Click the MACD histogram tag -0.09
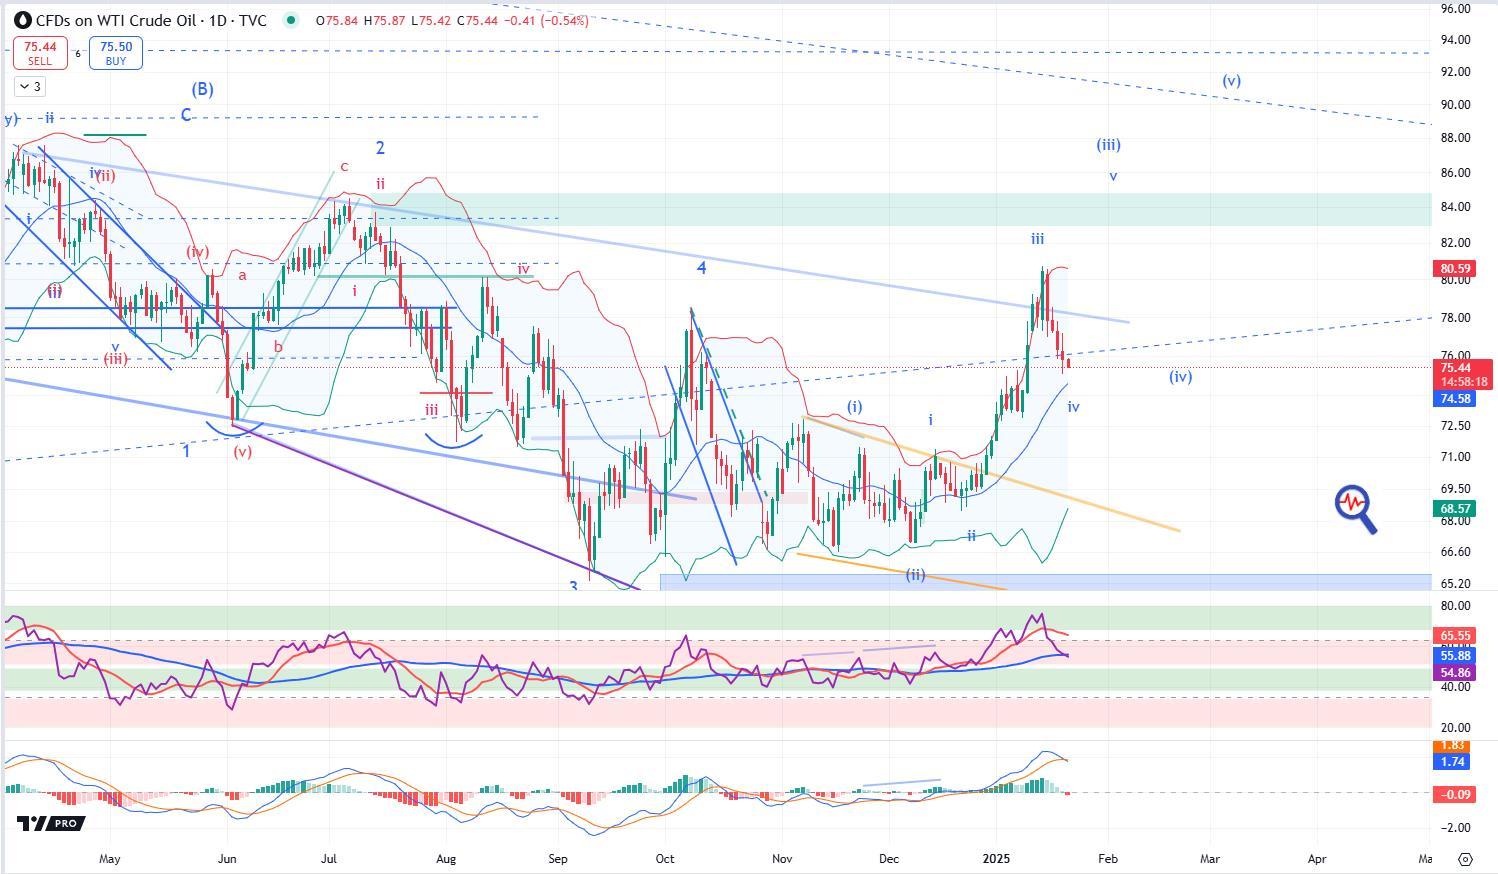This screenshot has width=1498, height=874. [x=1456, y=795]
